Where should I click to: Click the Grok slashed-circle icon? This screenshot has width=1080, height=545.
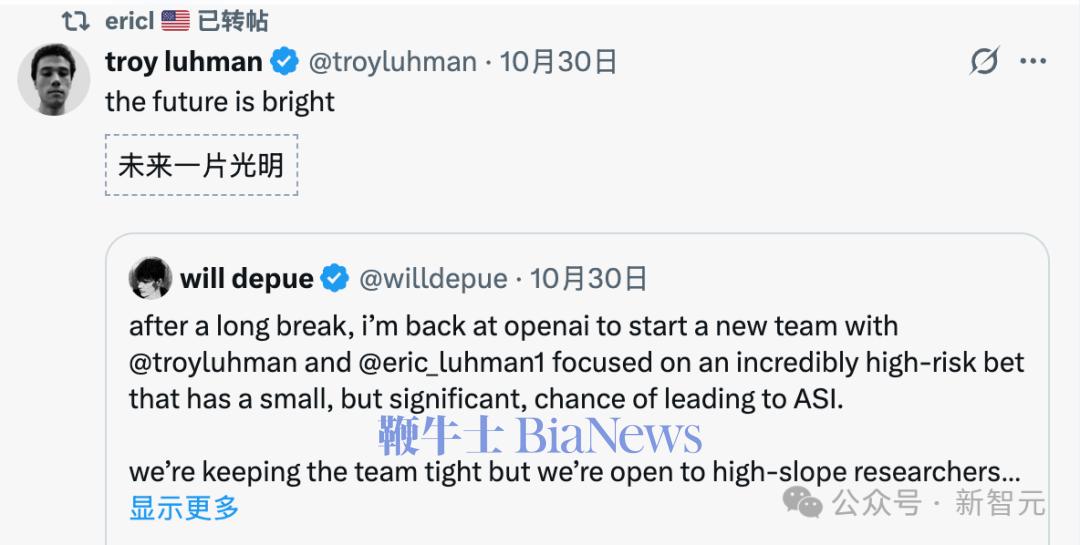point(984,62)
